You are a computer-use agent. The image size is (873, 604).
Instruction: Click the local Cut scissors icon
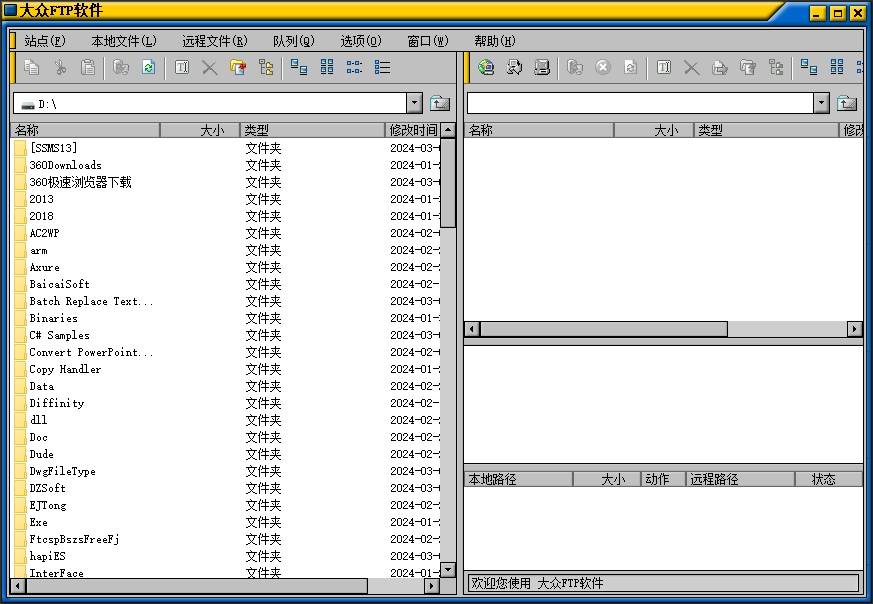60,68
